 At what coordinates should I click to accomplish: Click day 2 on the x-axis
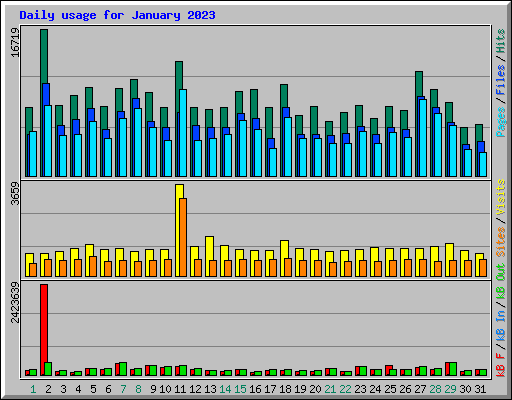tap(48, 389)
